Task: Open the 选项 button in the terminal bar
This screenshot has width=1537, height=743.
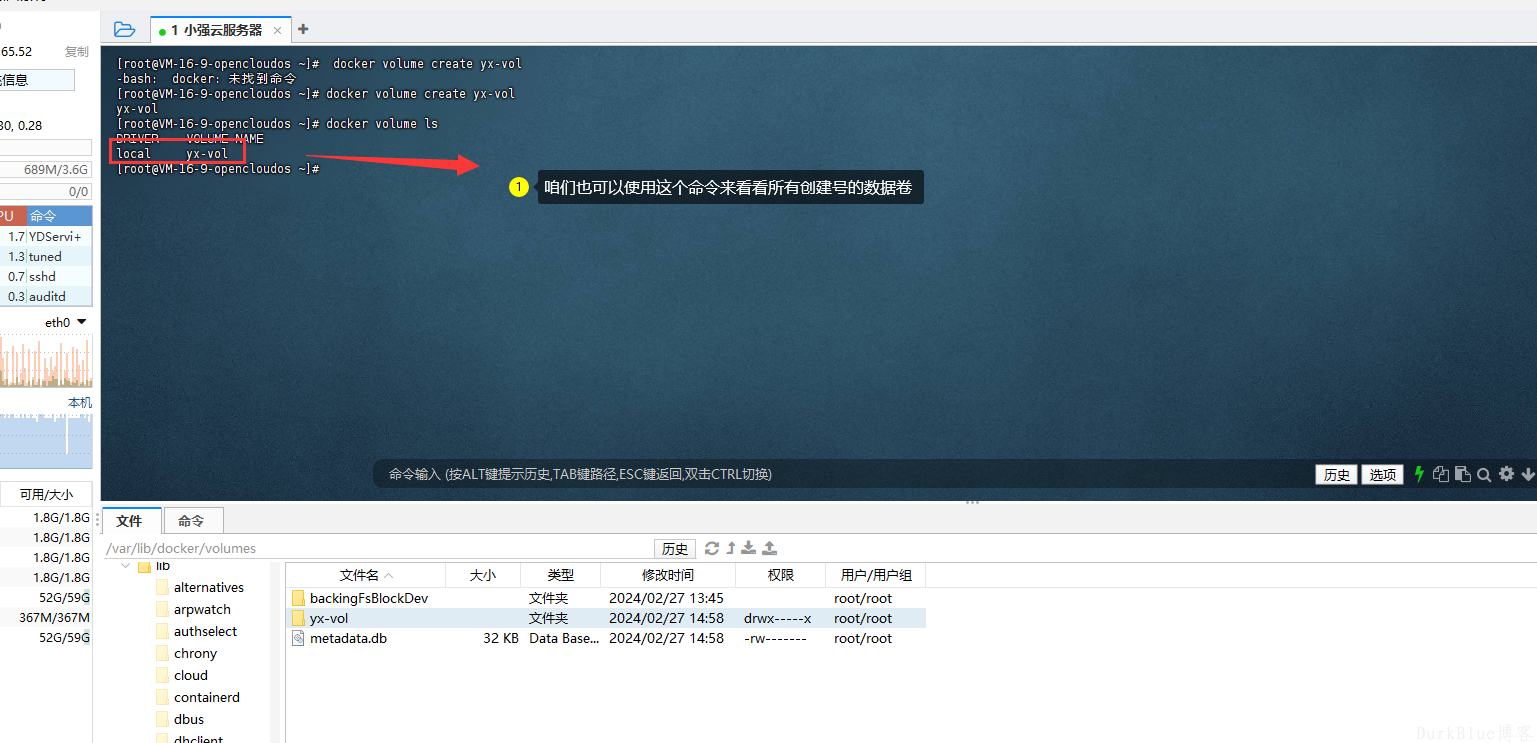Action: coord(1383,475)
